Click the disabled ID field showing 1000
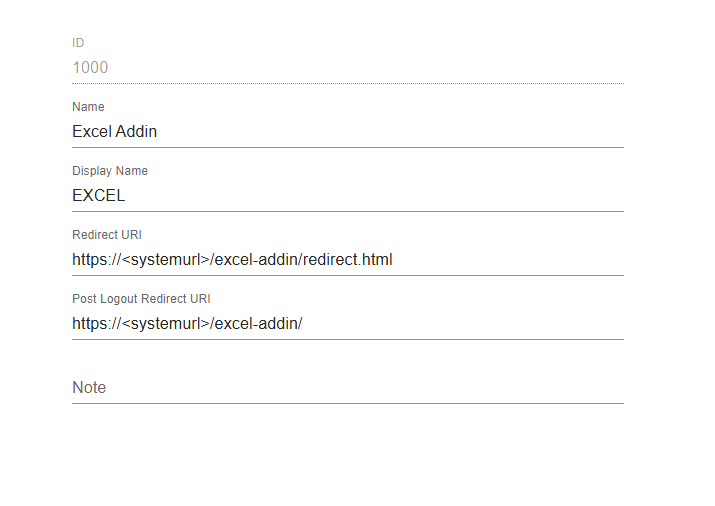The width and height of the screenshot is (715, 506). [347, 68]
